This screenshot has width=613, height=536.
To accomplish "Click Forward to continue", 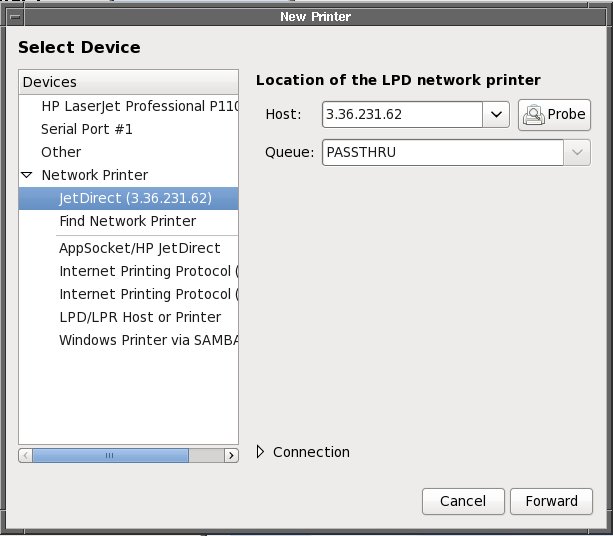I will click(551, 501).
